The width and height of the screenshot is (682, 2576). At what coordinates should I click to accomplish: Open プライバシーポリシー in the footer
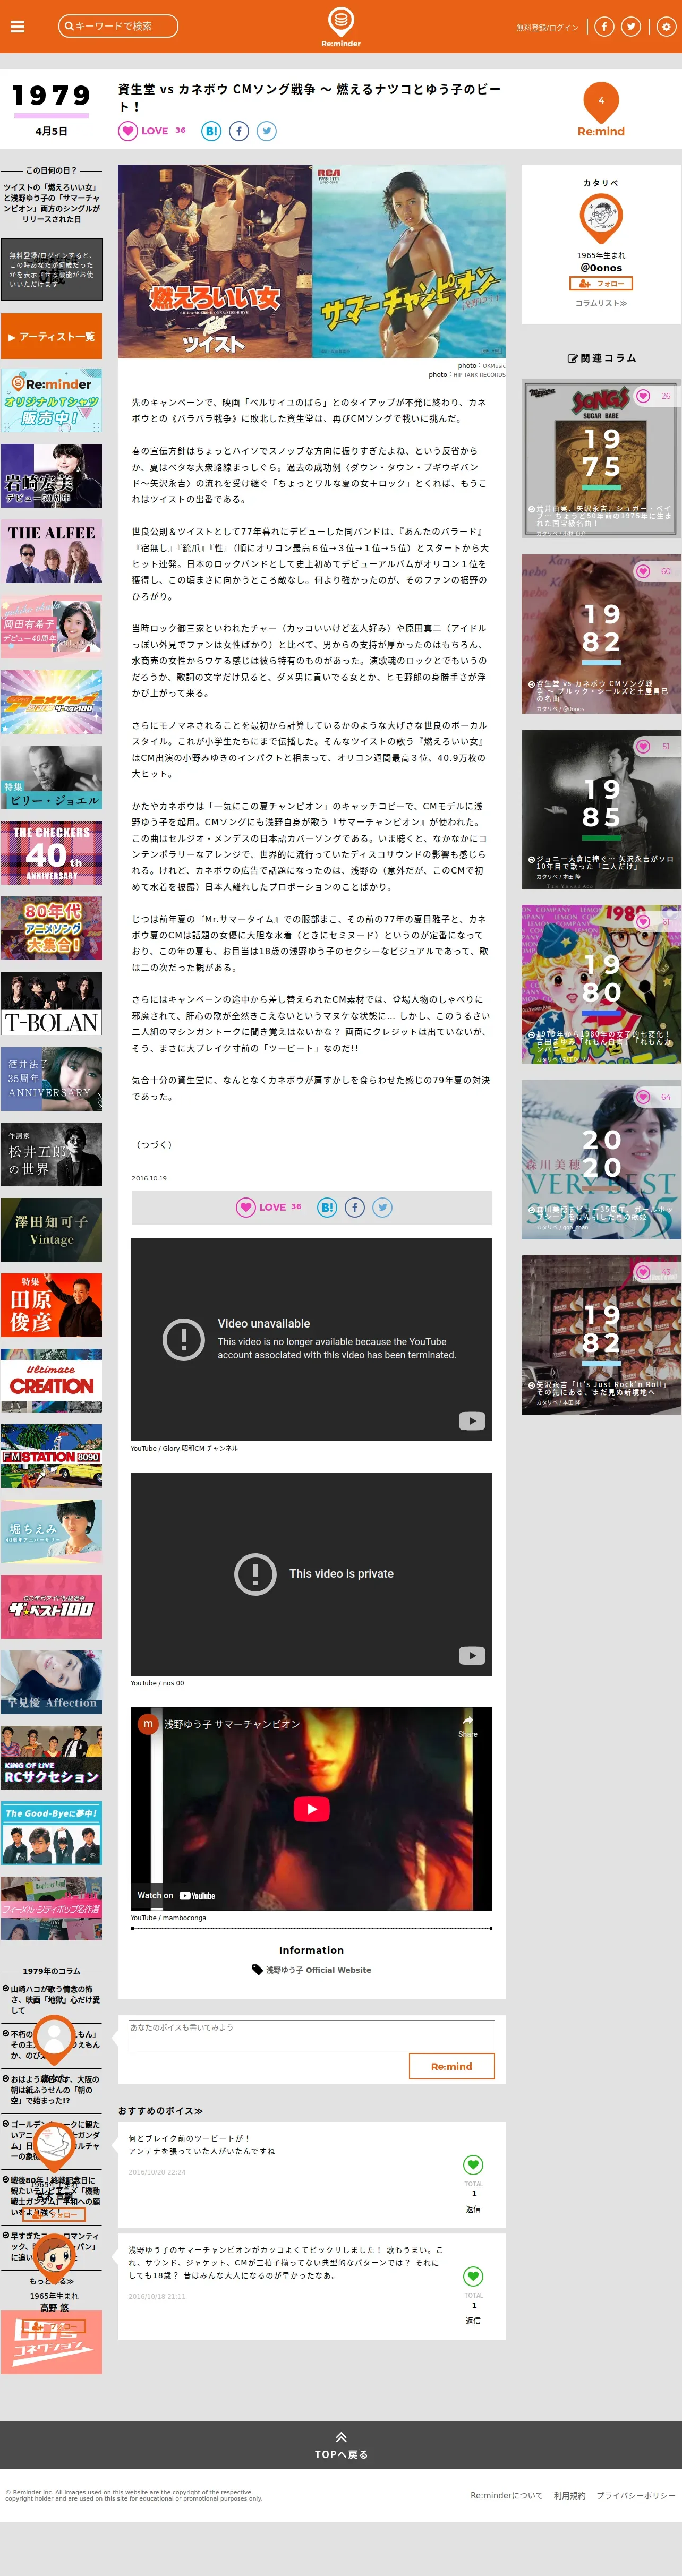[636, 2495]
